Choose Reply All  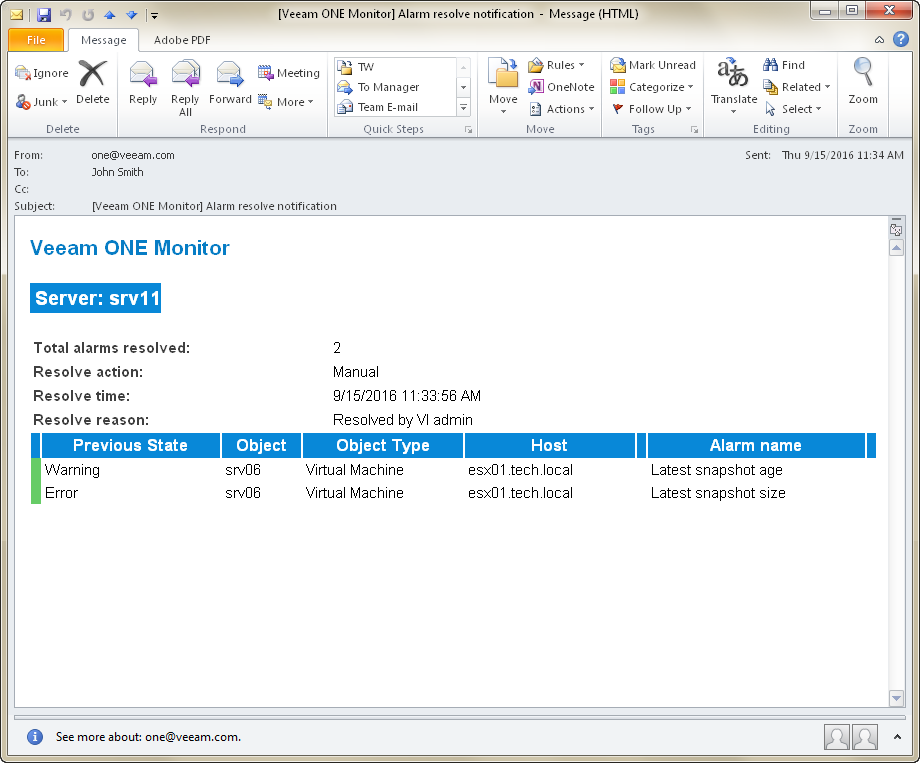click(x=185, y=88)
